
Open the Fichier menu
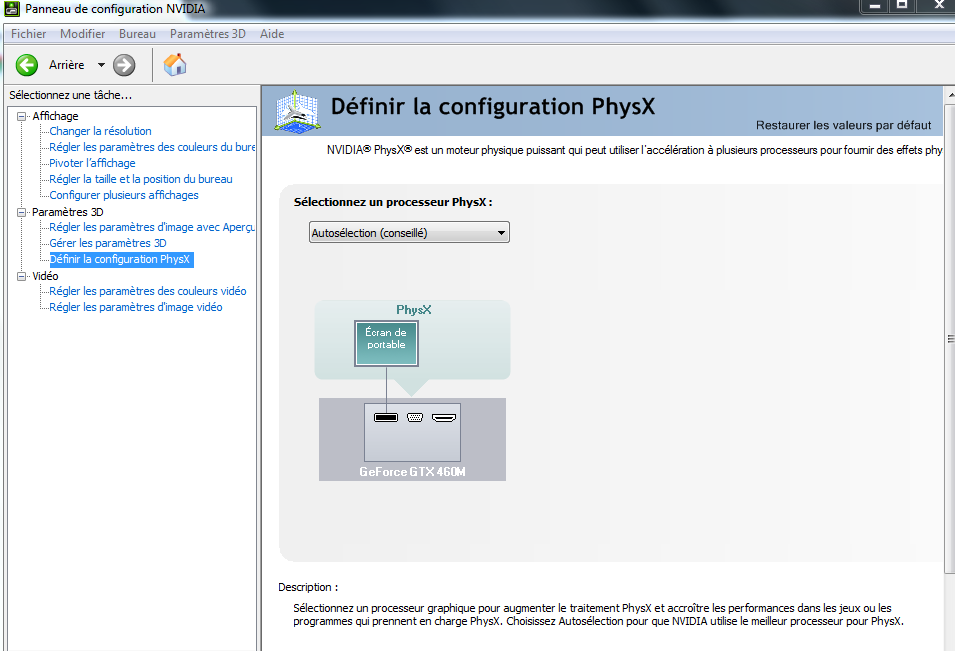[28, 34]
